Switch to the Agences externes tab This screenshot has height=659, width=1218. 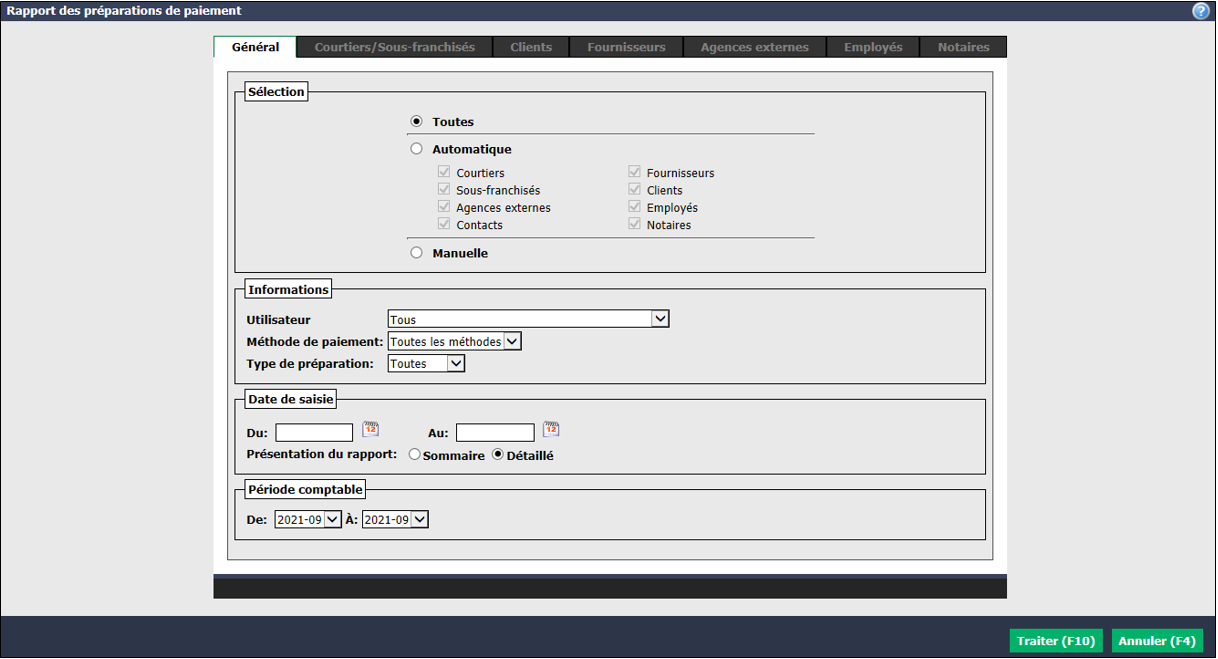coord(755,47)
